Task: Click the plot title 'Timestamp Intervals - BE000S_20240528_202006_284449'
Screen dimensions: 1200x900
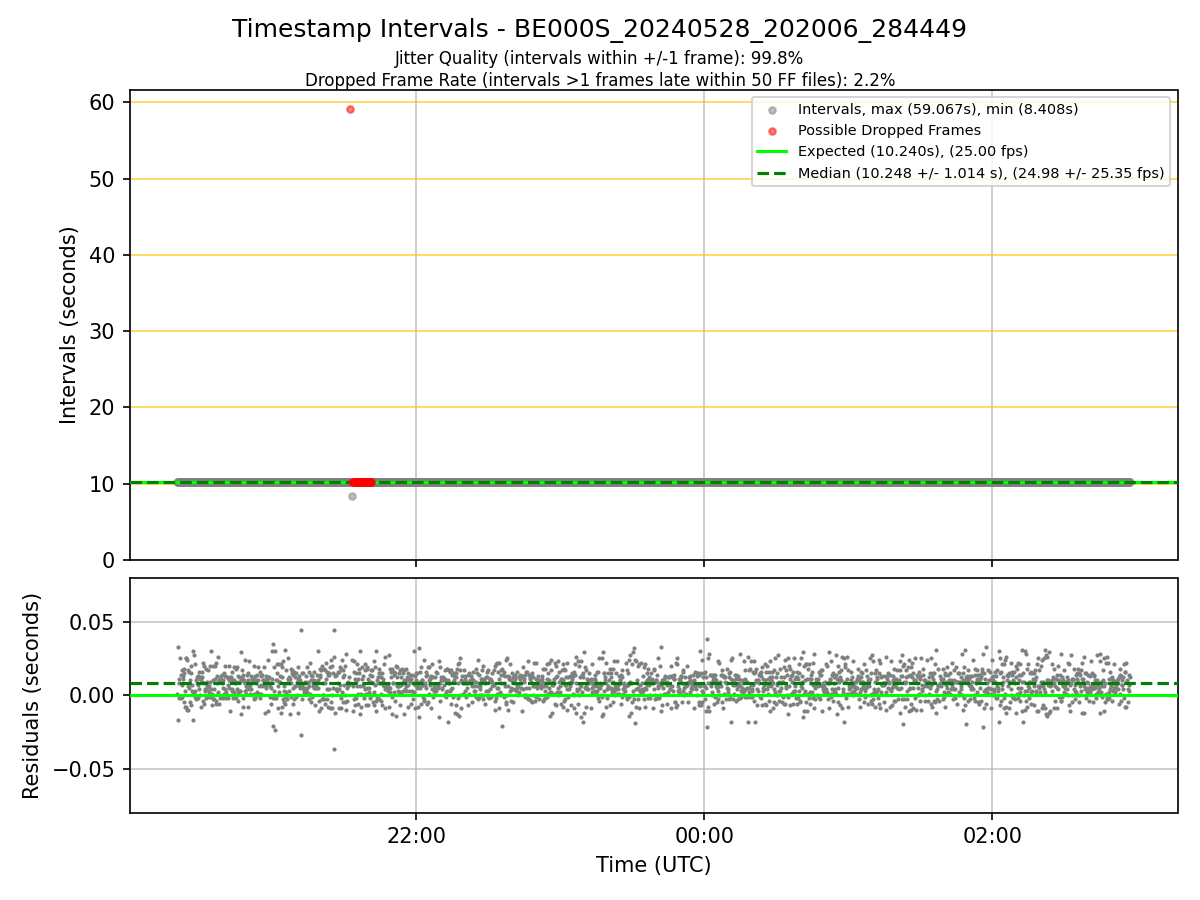Action: (599, 29)
